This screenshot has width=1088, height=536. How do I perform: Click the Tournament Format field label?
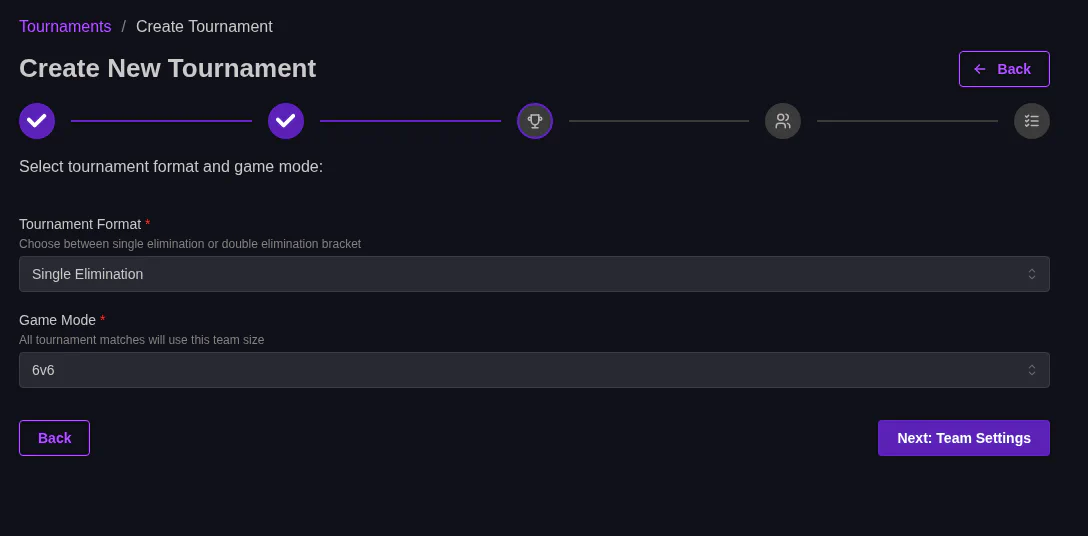tap(80, 224)
